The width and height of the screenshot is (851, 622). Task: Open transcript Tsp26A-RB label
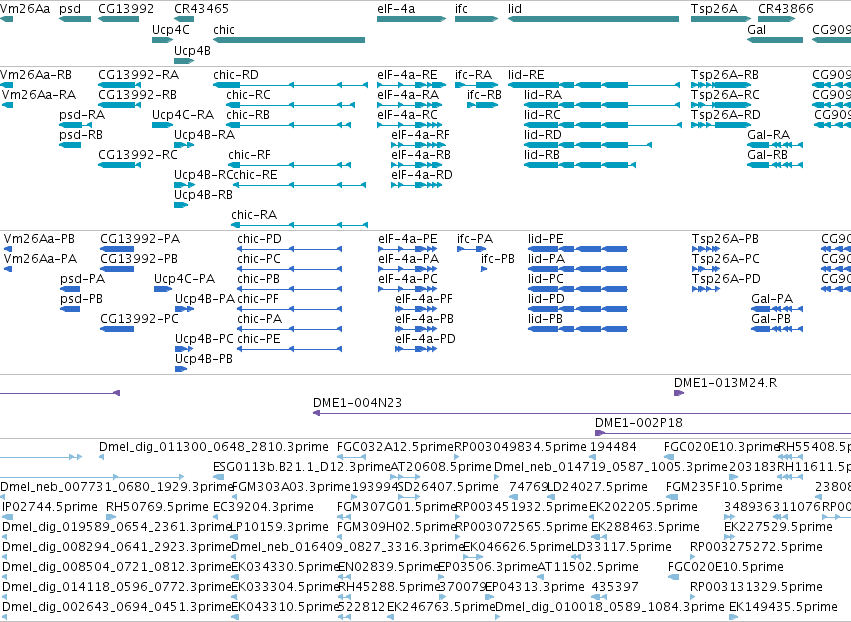tap(725, 74)
